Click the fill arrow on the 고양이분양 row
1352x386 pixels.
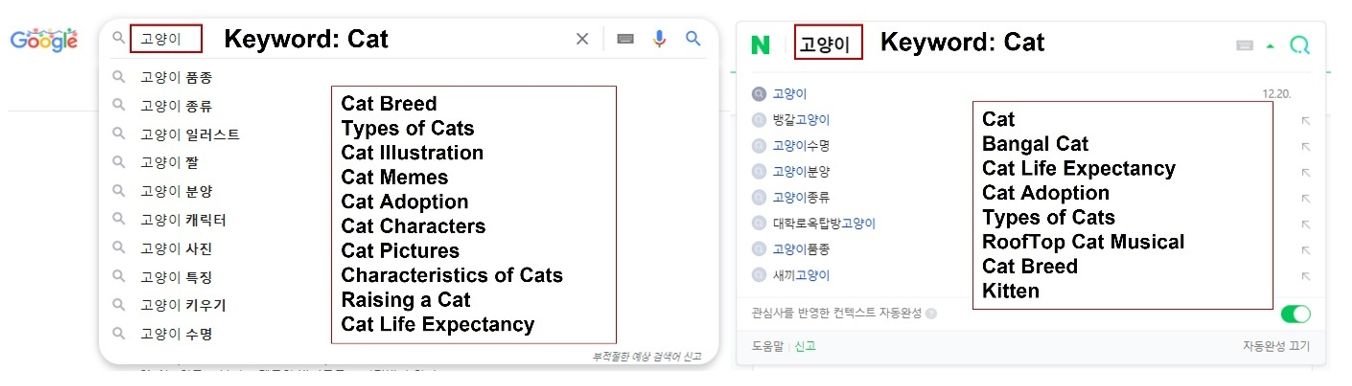click(1305, 172)
